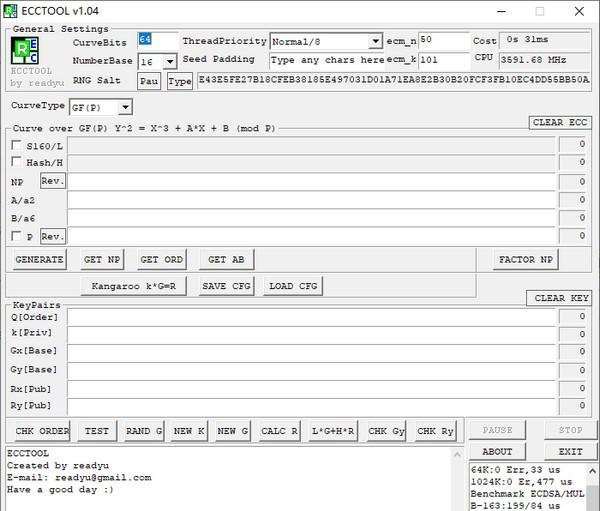Click SAVE CFG button

tap(226, 286)
